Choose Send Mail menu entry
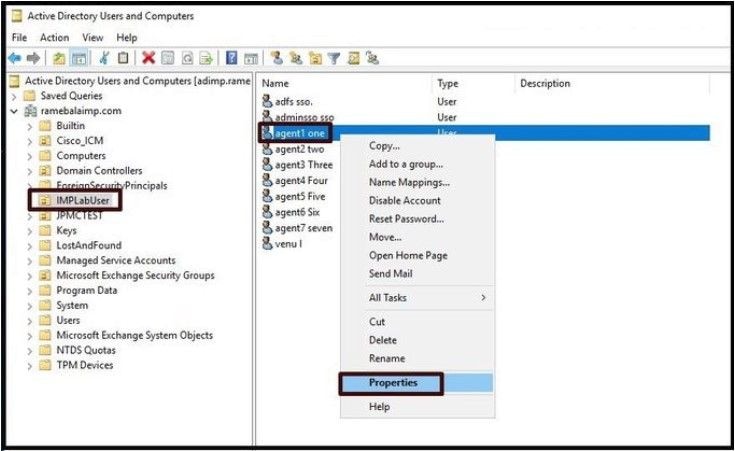Screen dimensions: 735x451 tap(417, 274)
